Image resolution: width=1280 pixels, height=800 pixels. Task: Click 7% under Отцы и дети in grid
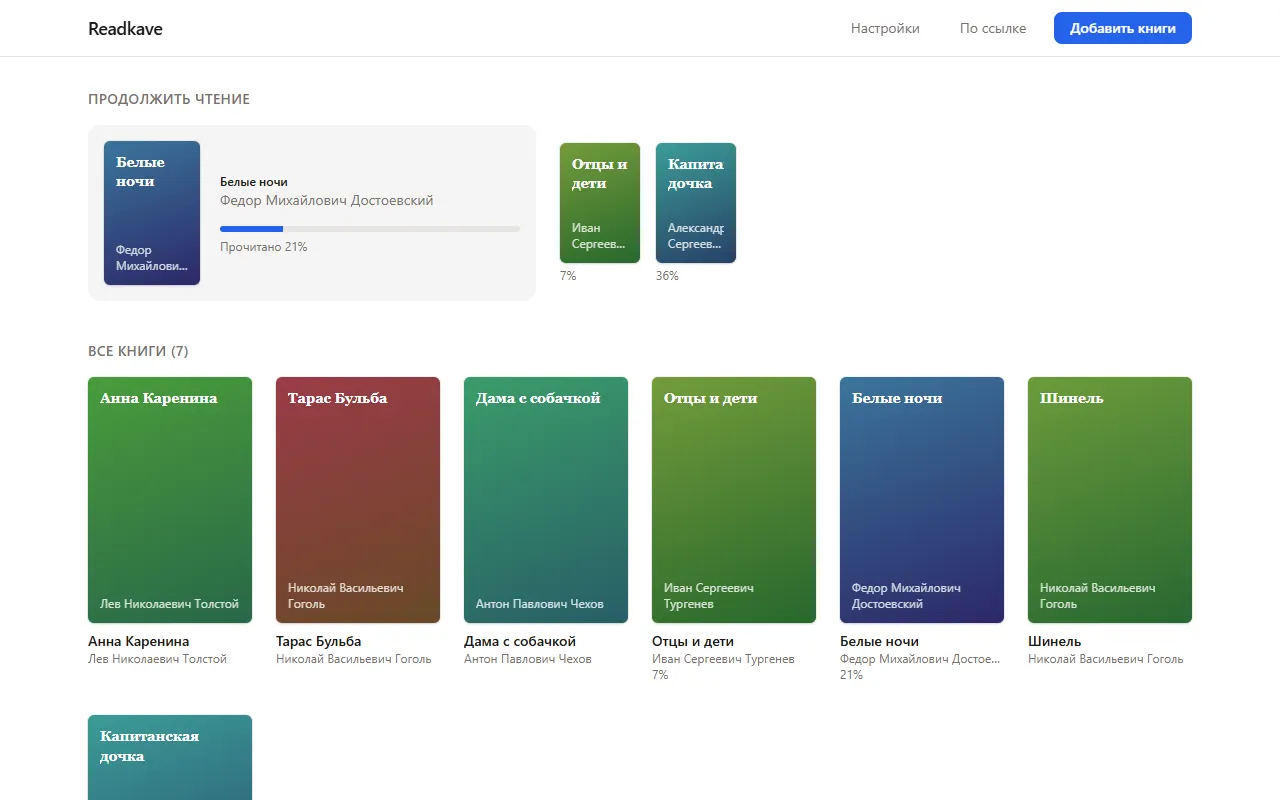pyautogui.click(x=660, y=675)
